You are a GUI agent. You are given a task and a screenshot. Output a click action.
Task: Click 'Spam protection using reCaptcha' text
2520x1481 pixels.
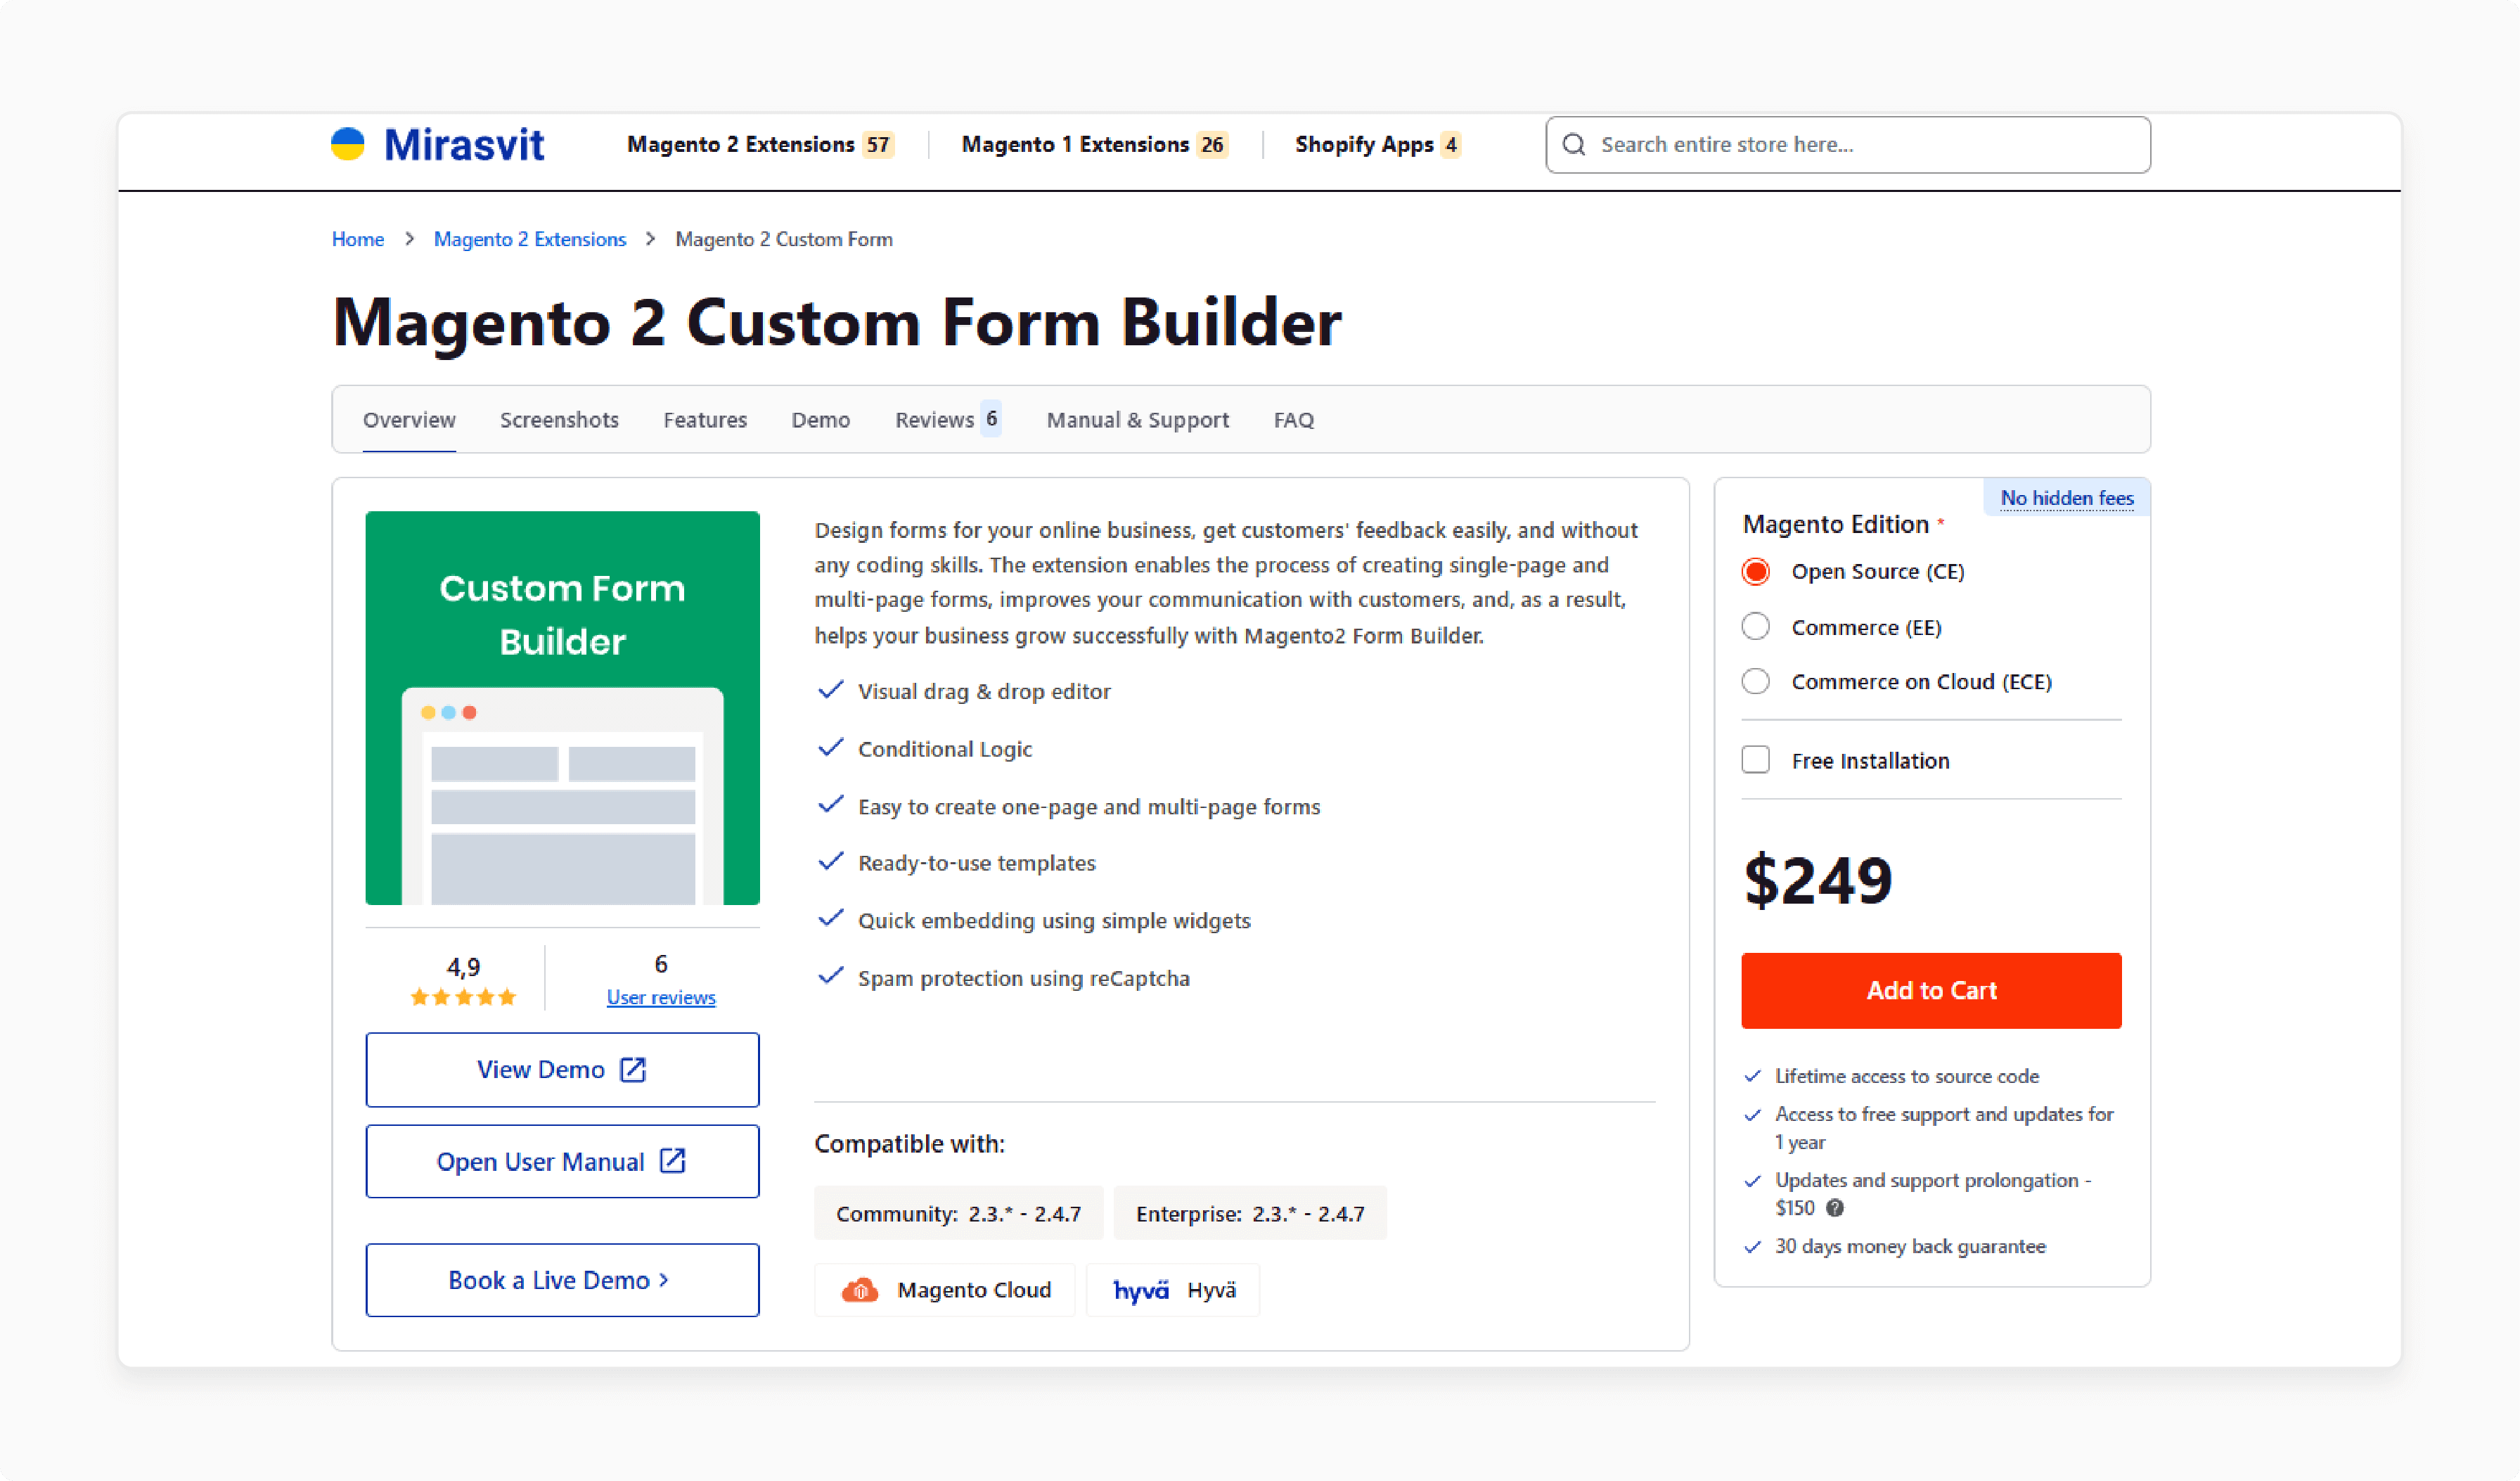tap(1024, 978)
